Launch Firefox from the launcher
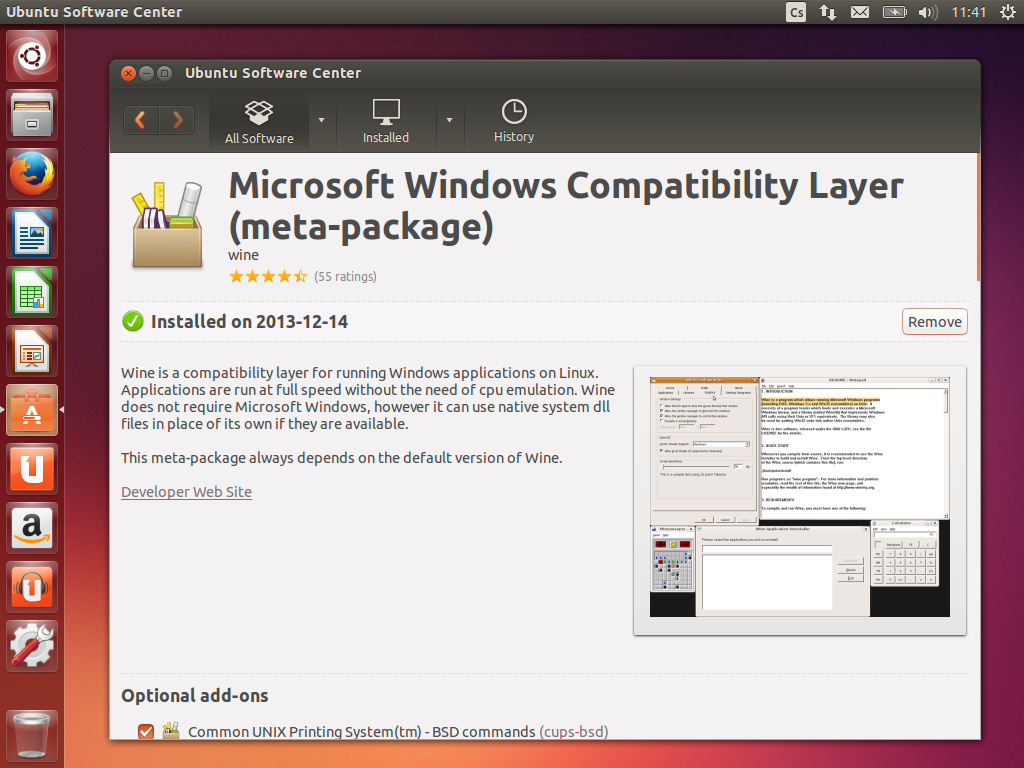Viewport: 1024px width, 768px height. [x=33, y=174]
